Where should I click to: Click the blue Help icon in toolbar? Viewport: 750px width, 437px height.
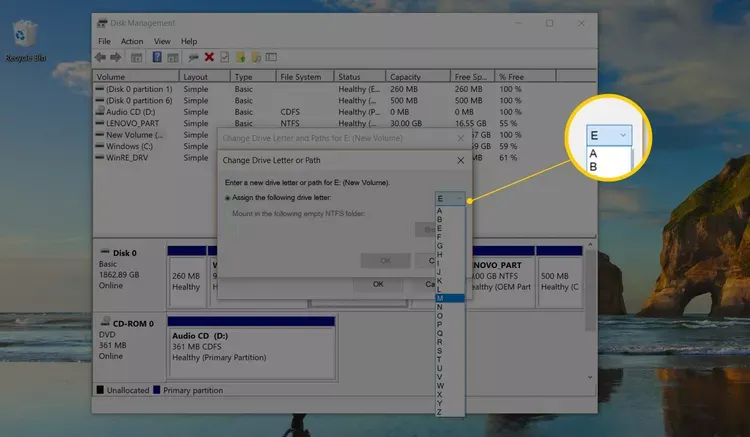[x=158, y=57]
